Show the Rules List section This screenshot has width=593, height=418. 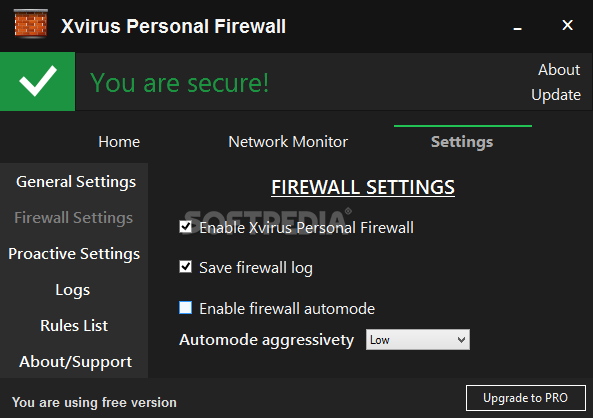coord(74,326)
